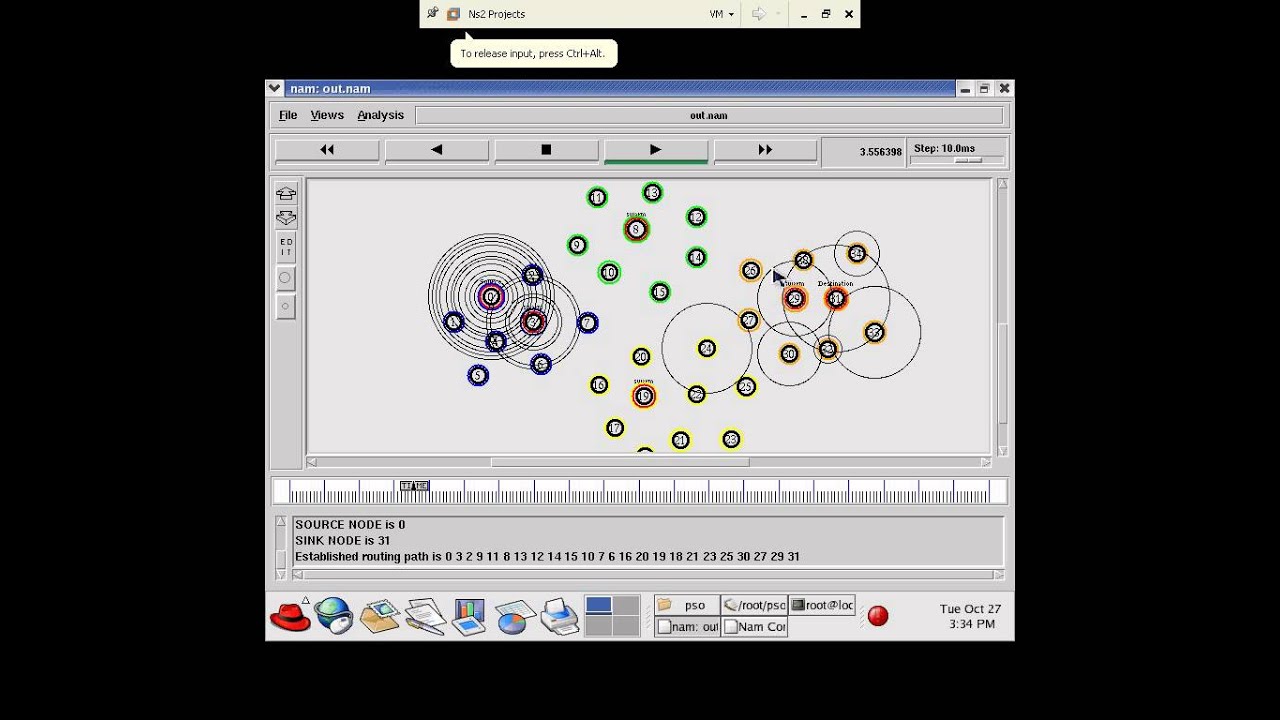This screenshot has height=720, width=1280.
Task: Open the Analysis menu
Action: tap(381, 115)
